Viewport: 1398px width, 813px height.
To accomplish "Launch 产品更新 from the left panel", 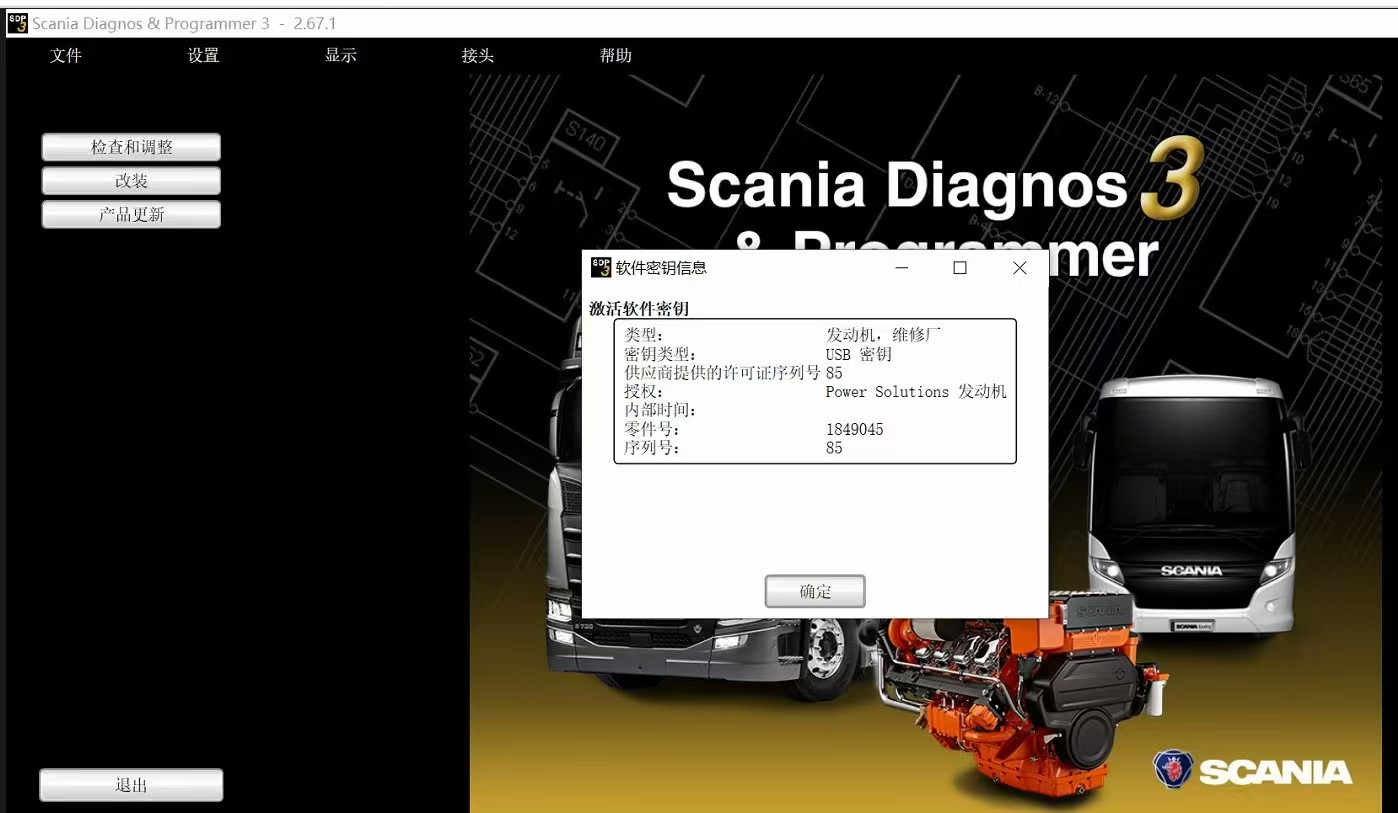I will [131, 215].
